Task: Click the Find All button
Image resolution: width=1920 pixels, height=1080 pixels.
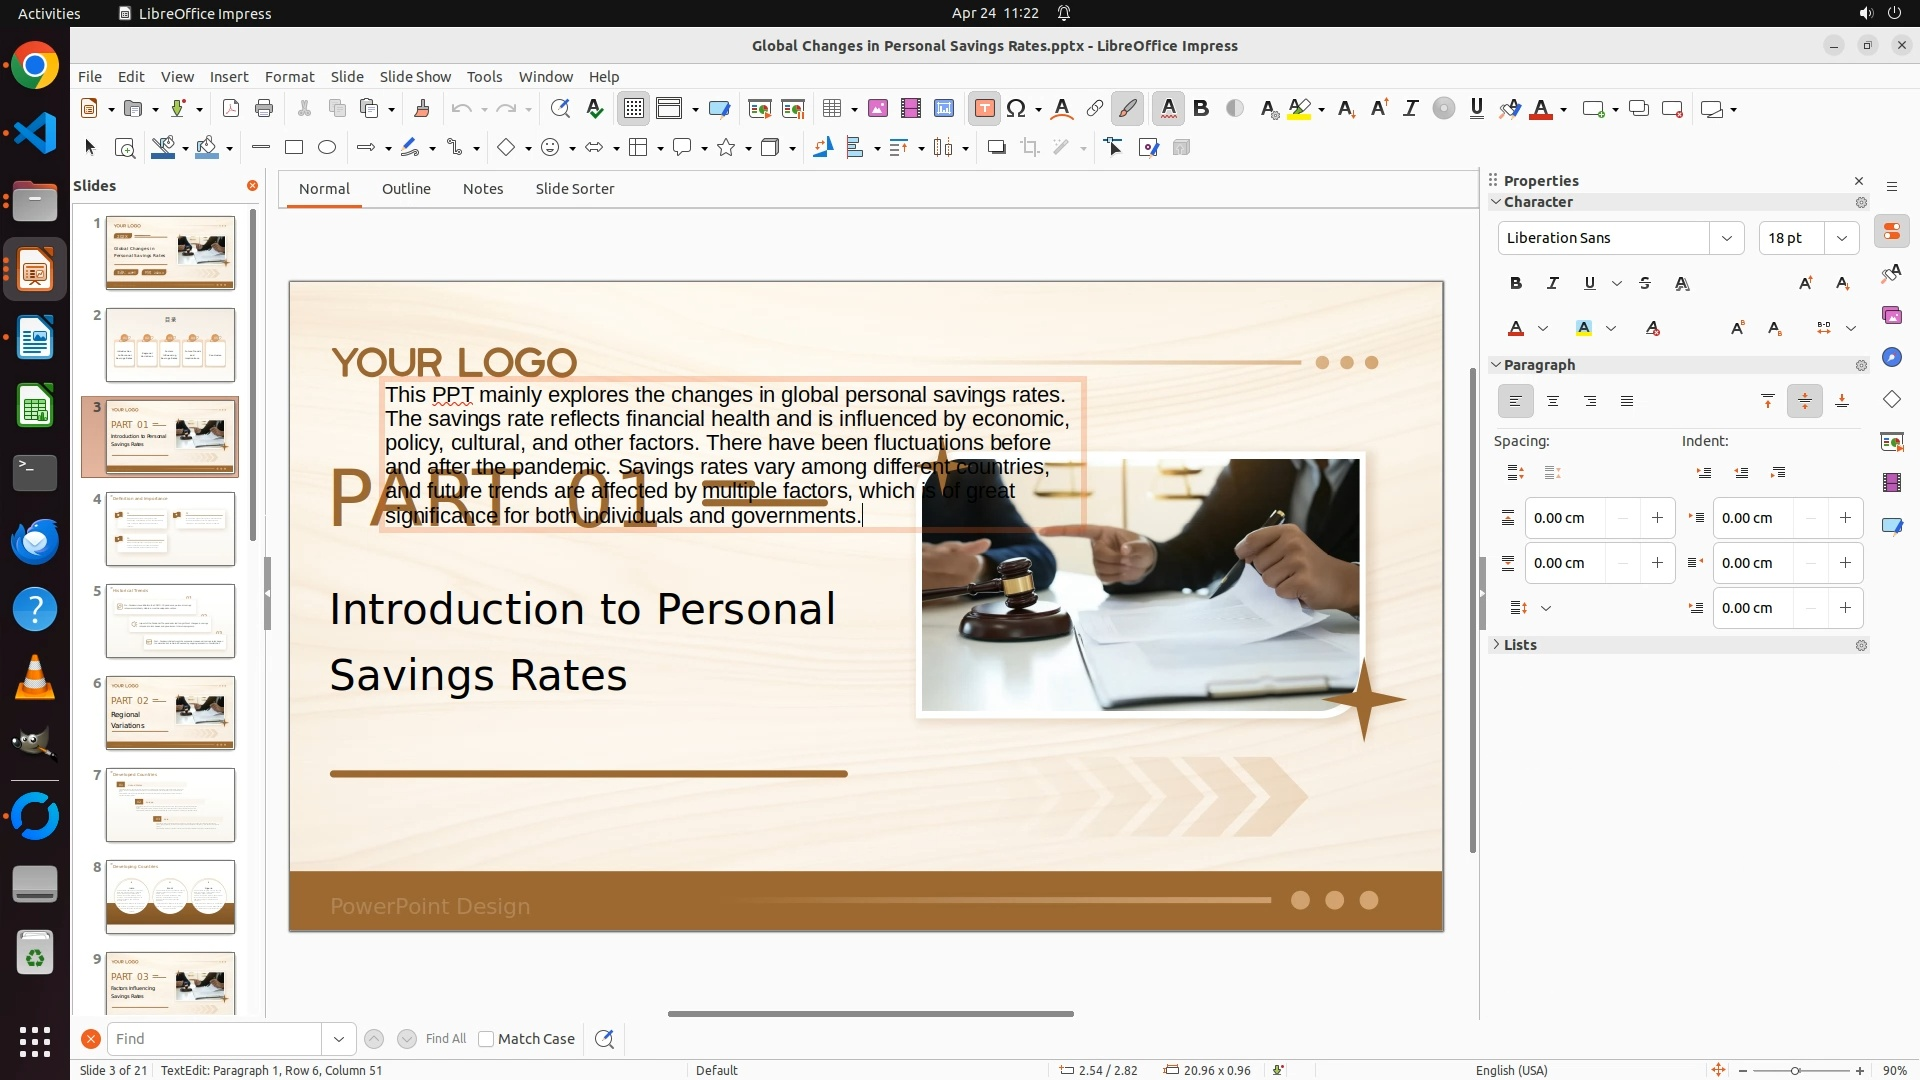Action: click(x=446, y=1039)
